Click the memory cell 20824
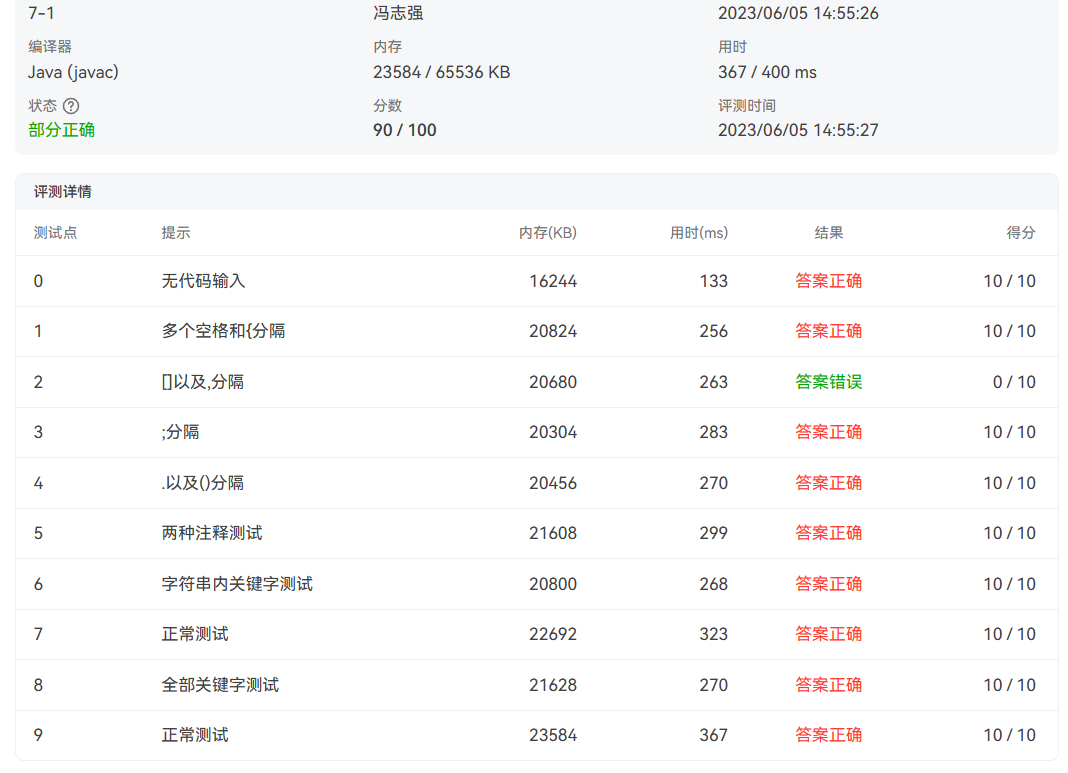This screenshot has width=1068, height=773. click(x=553, y=331)
